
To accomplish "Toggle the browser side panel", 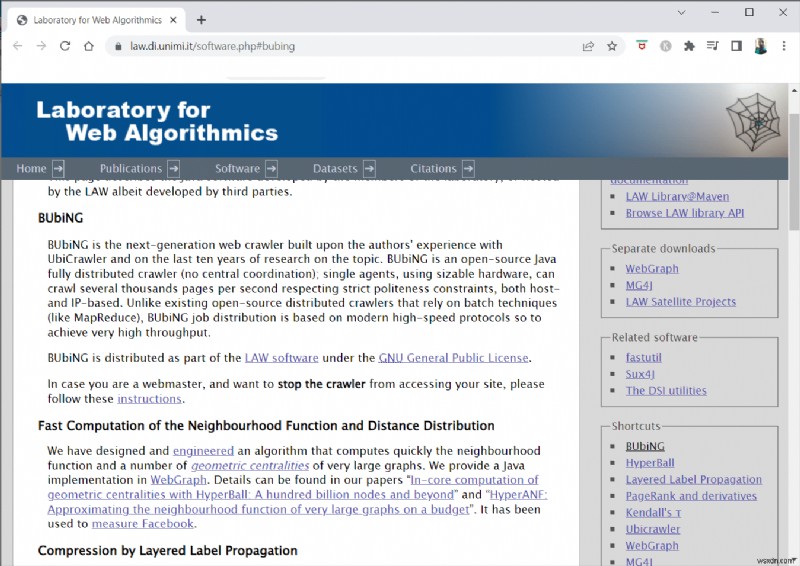I will (x=736, y=46).
